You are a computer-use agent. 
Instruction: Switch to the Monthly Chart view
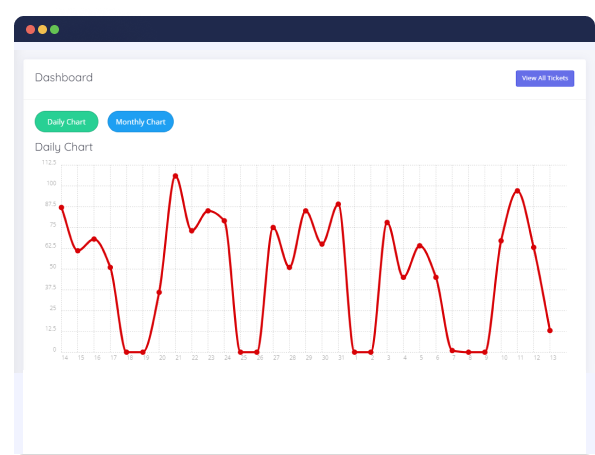click(x=140, y=121)
